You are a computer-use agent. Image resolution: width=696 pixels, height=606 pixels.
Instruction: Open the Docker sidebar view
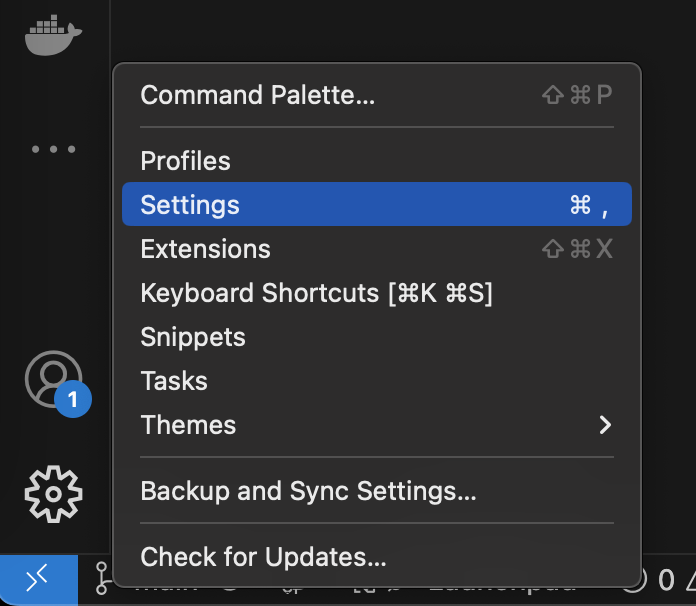[x=53, y=35]
